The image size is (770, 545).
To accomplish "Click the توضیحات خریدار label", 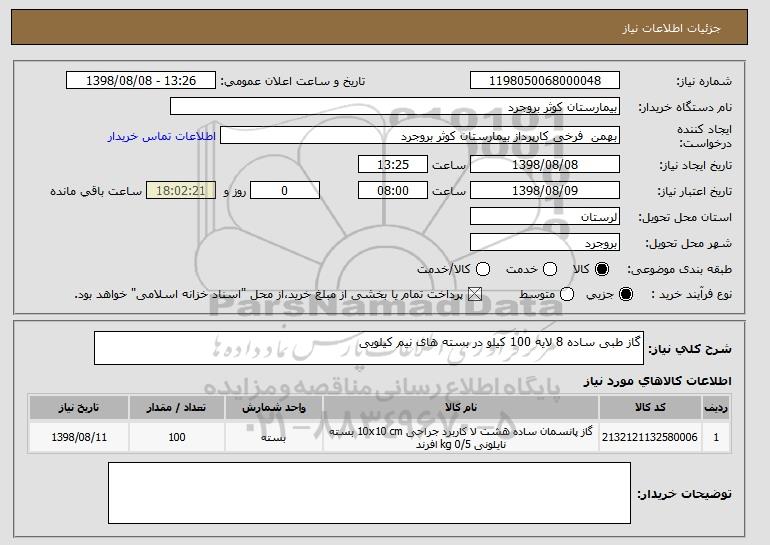I will 684,493.
